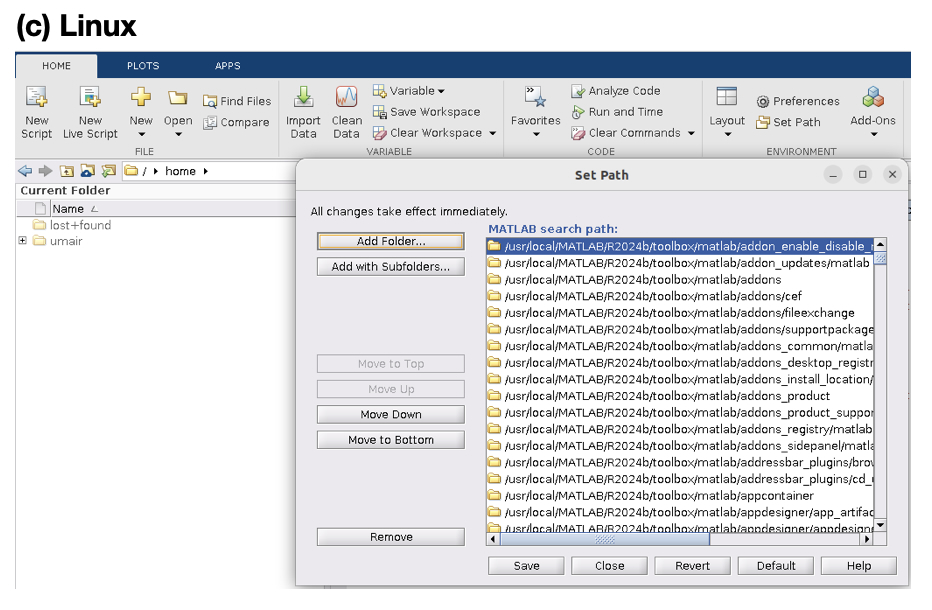Click Save Workspace

(x=426, y=112)
